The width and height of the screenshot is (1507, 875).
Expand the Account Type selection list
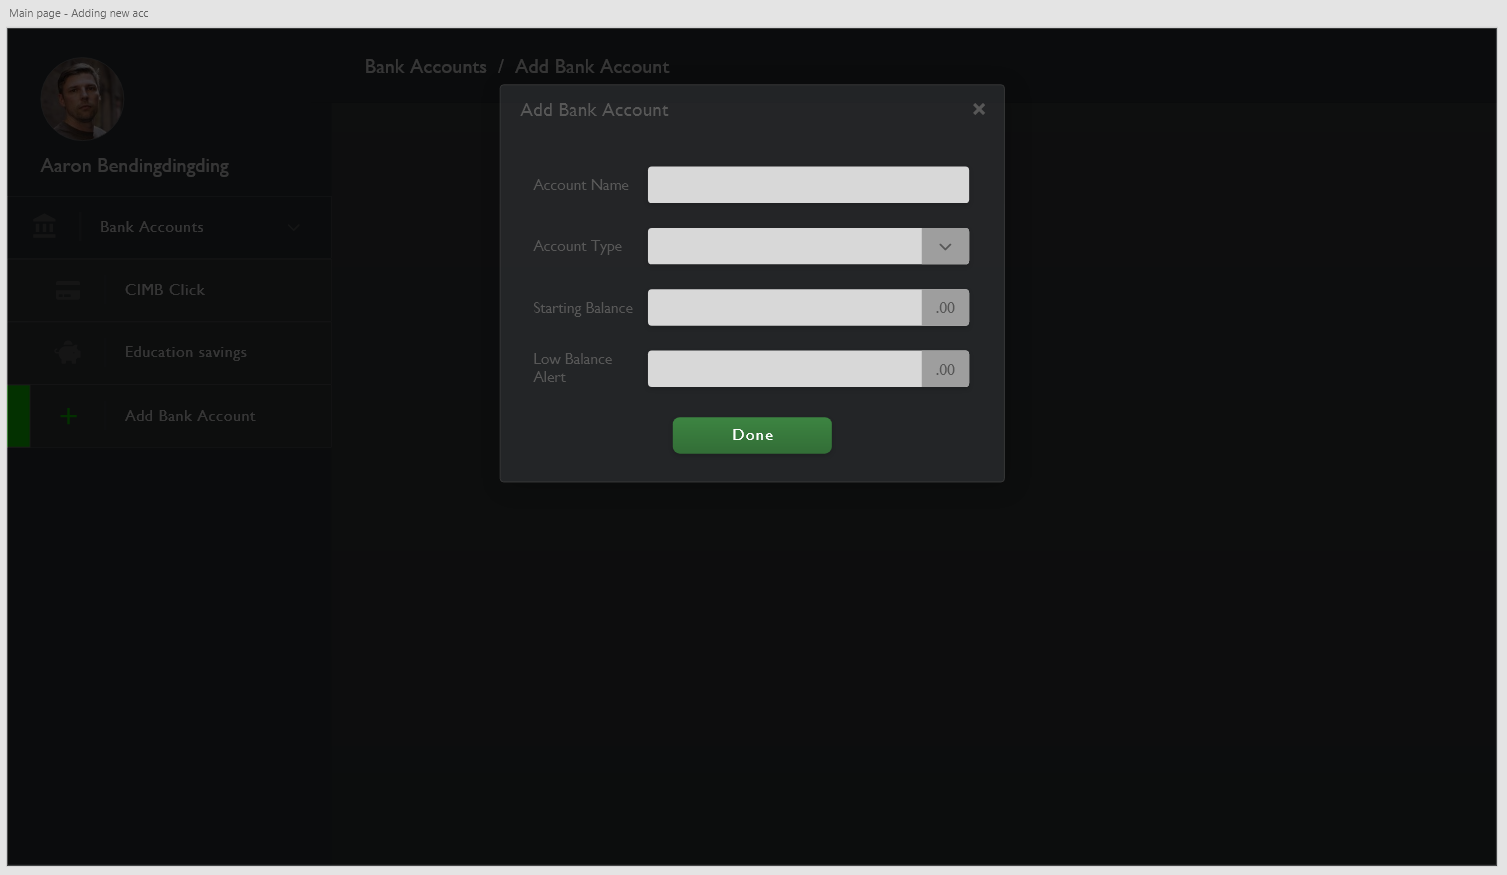point(785,246)
